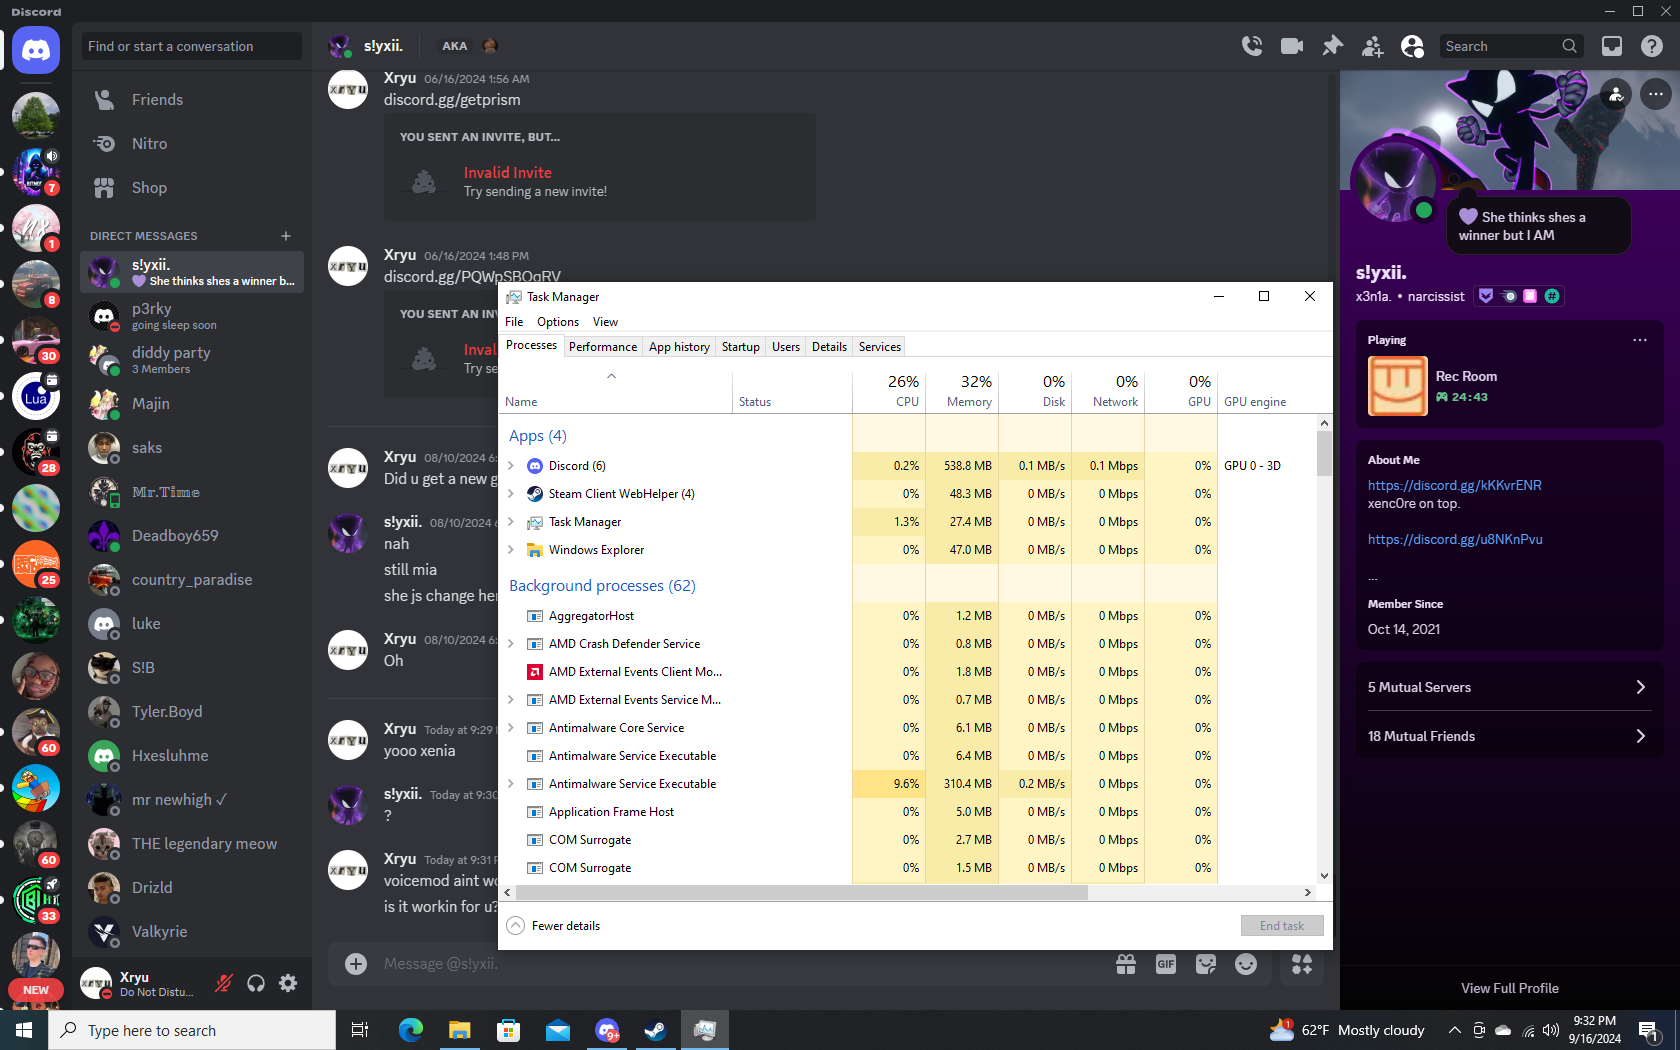Click the Task Manager horizontal scrollbar
The width and height of the screenshot is (1680, 1050).
coord(802,892)
